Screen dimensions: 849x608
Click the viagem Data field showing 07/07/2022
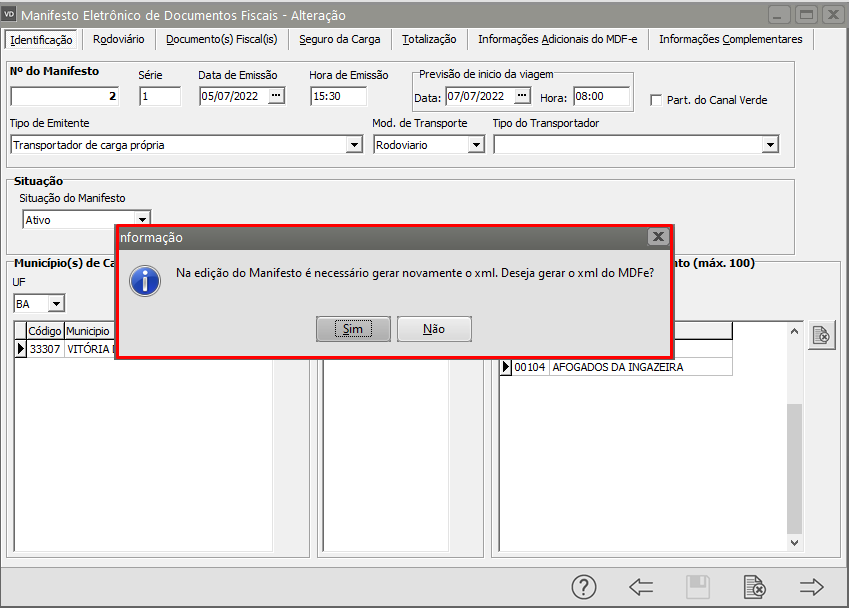480,96
